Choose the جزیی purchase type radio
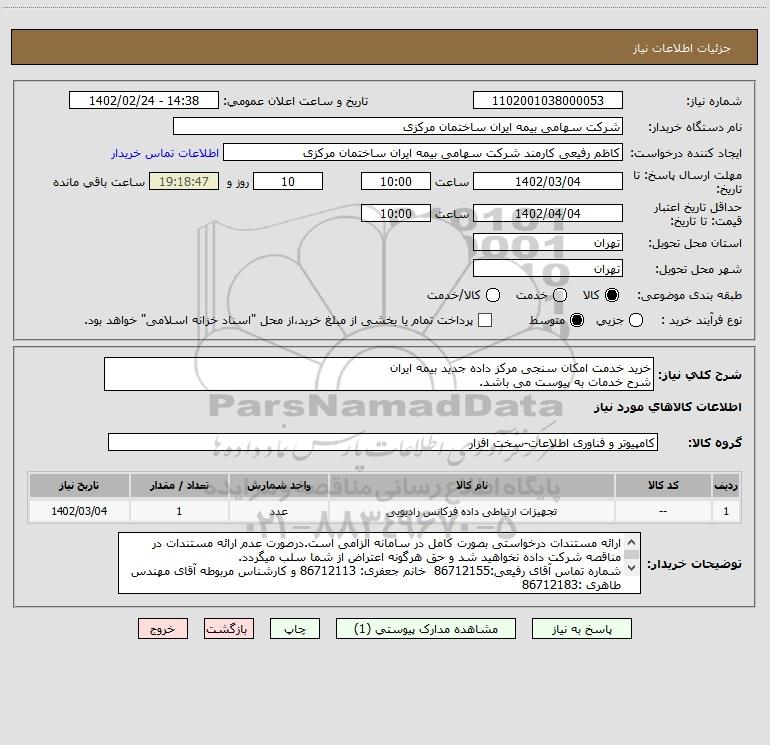Image resolution: width=770 pixels, height=745 pixels. pyautogui.click(x=636, y=320)
